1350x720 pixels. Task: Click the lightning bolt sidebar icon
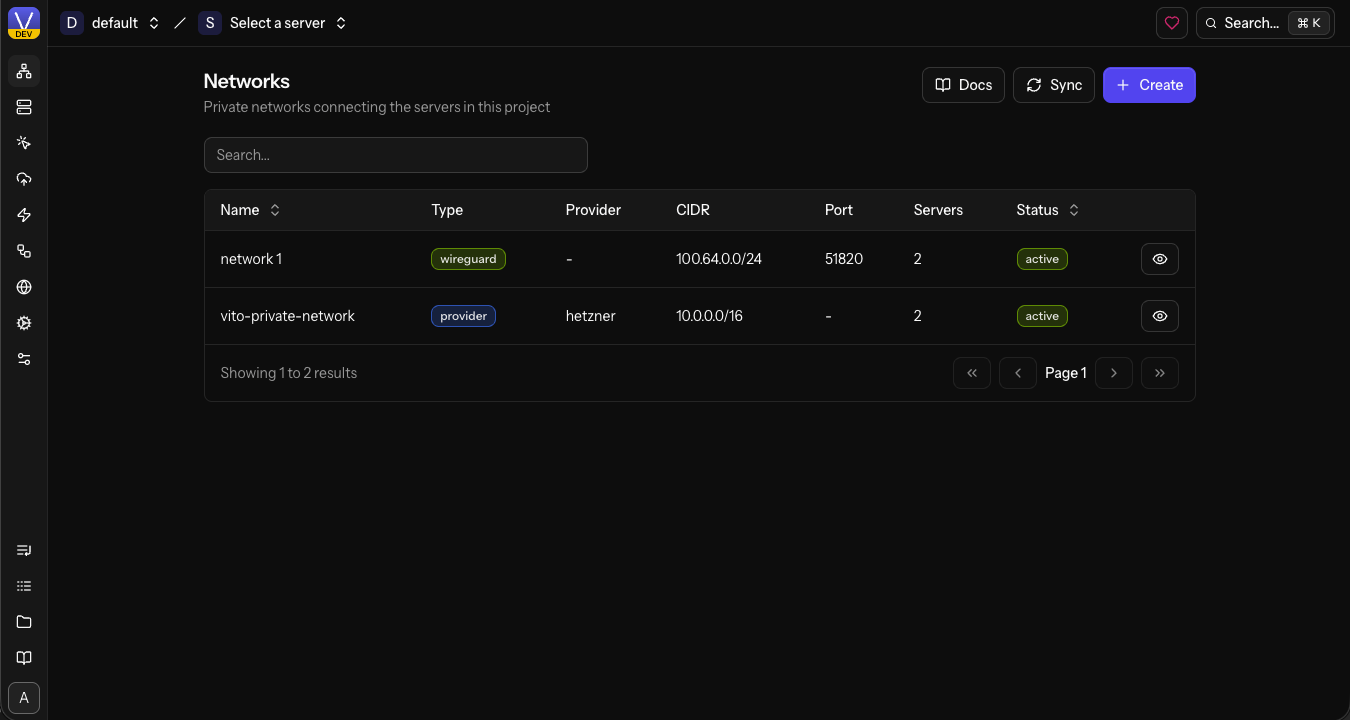[24, 215]
